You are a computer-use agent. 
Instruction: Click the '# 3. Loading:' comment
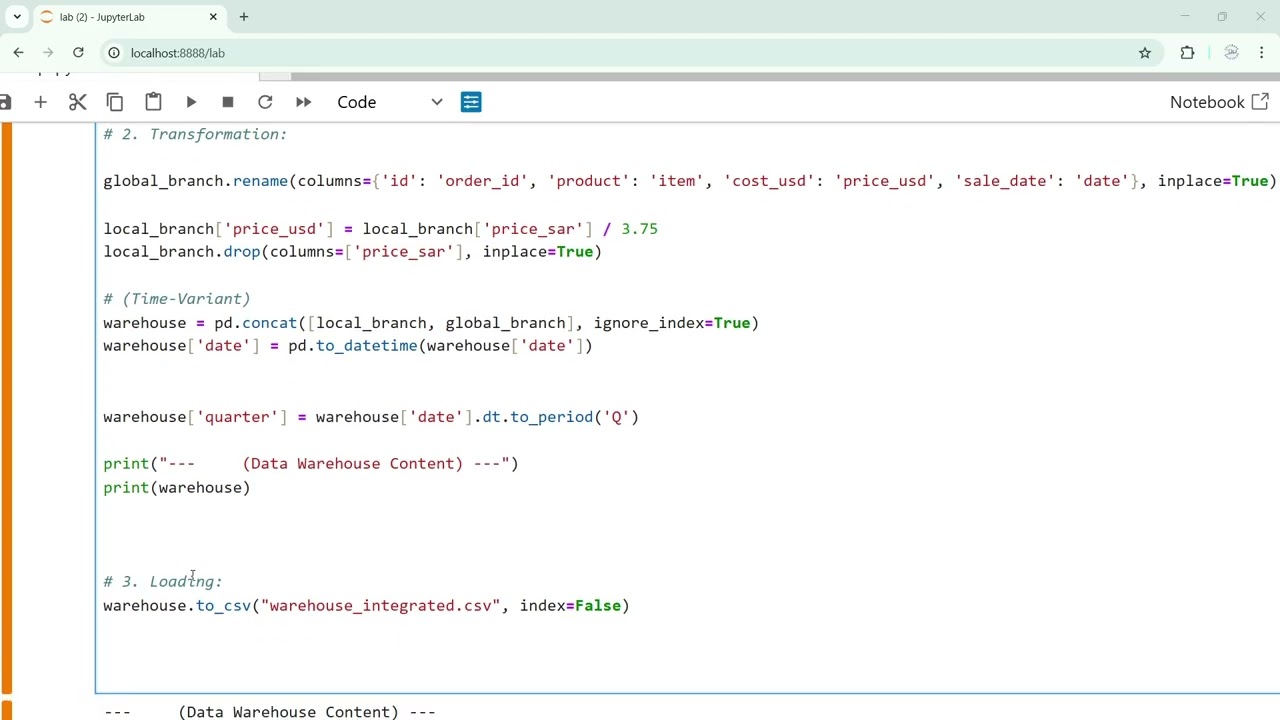(163, 582)
